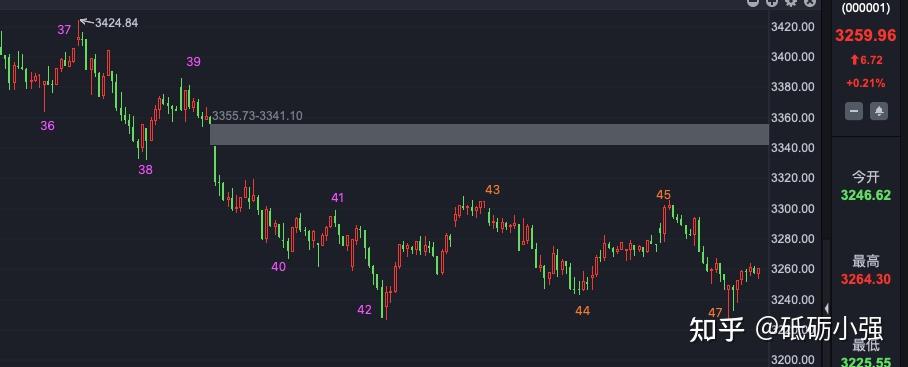
Task: Select wave marker 42 near the low
Action: click(x=364, y=310)
